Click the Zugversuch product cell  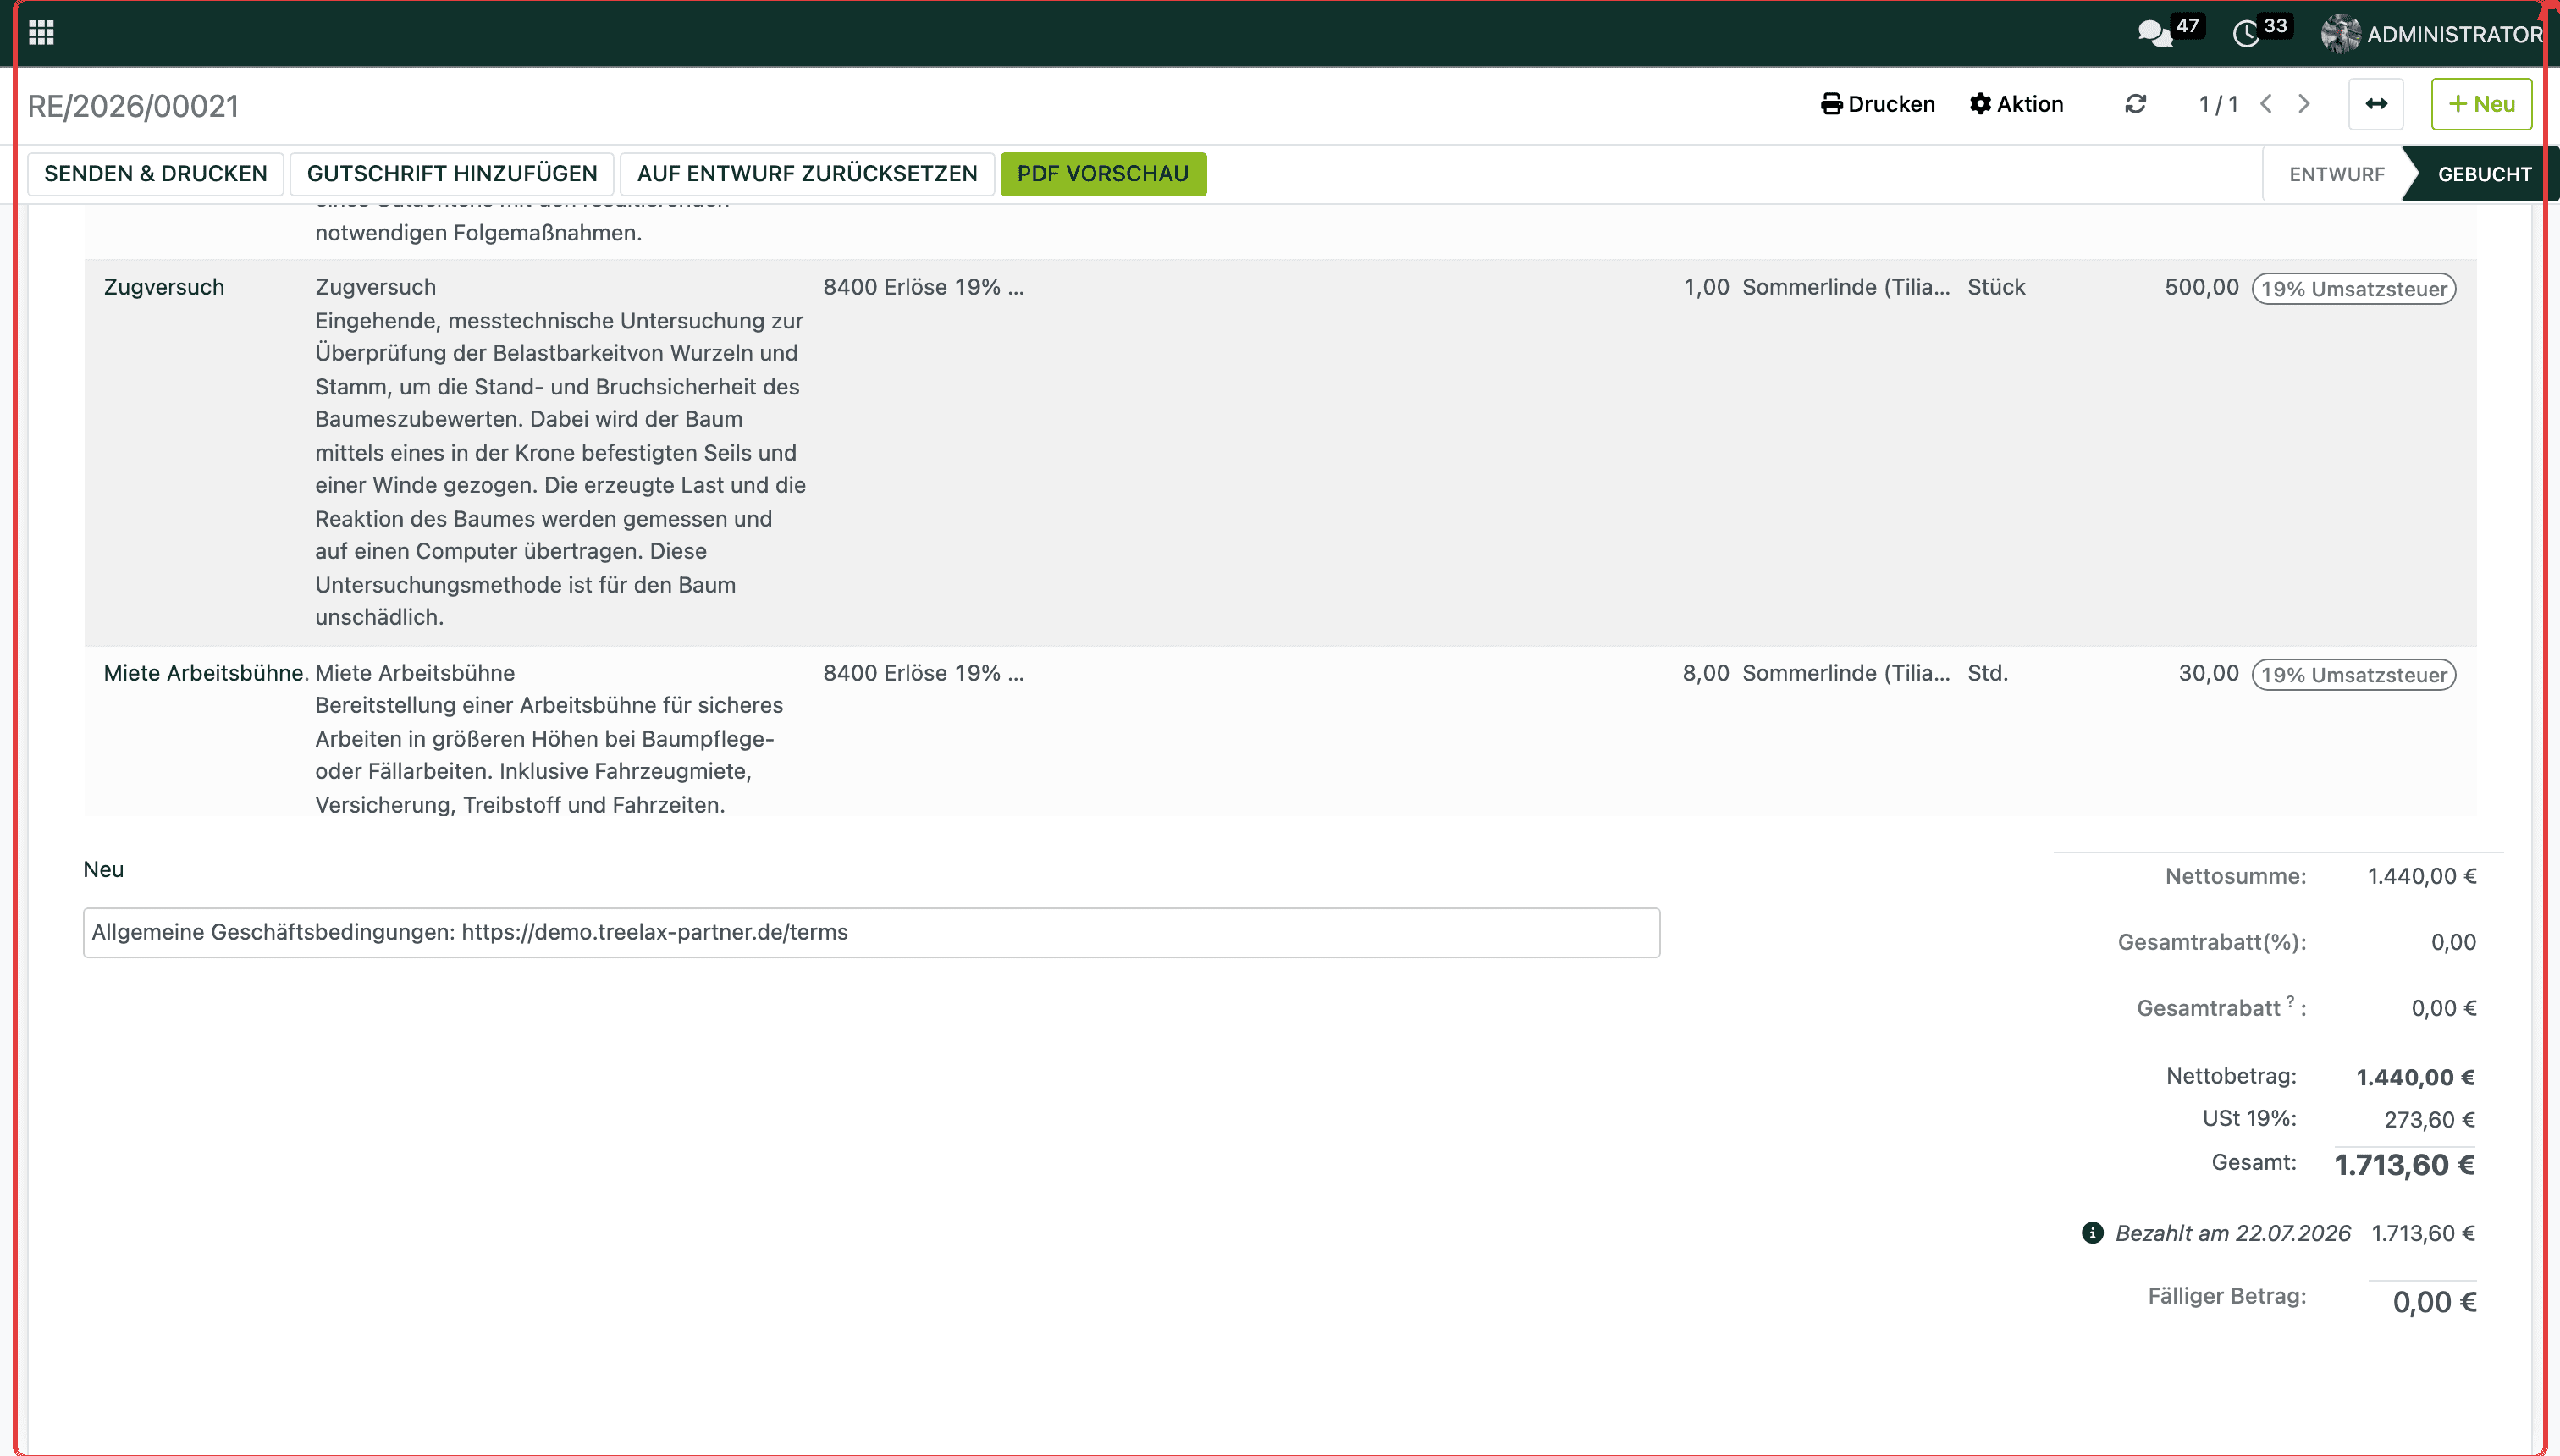(164, 287)
